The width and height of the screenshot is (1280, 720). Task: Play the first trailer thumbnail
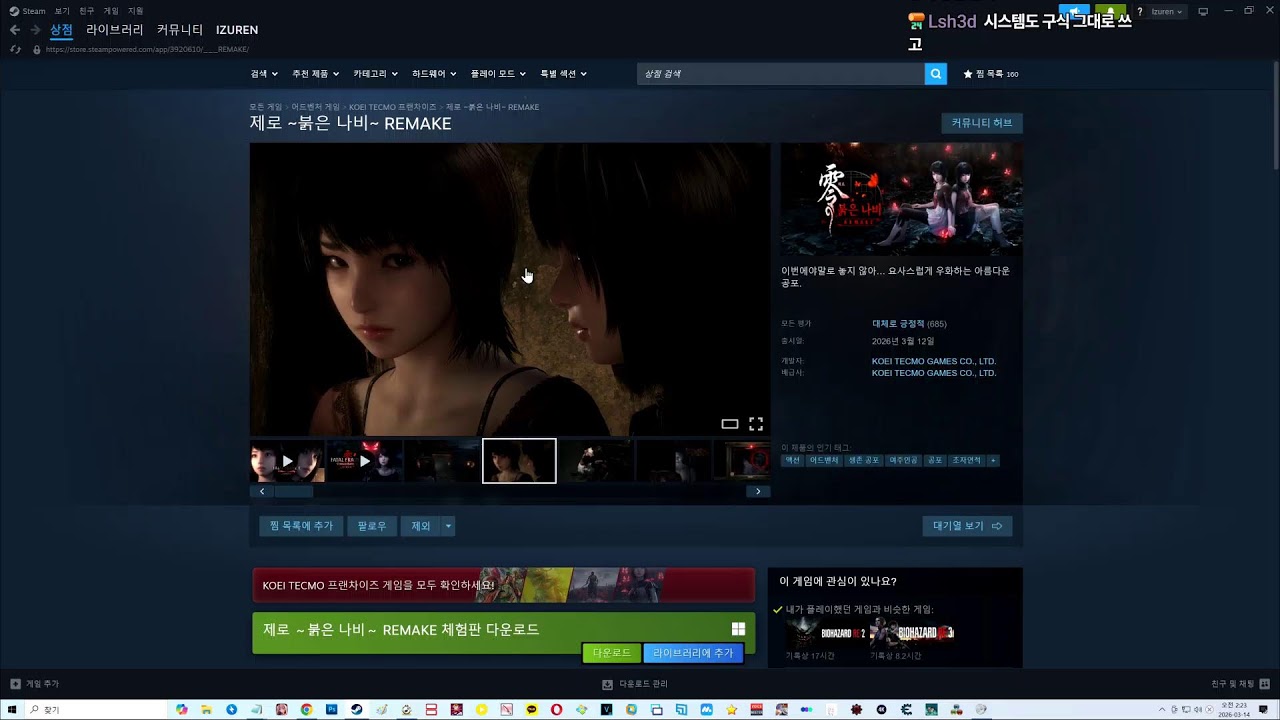(287, 461)
